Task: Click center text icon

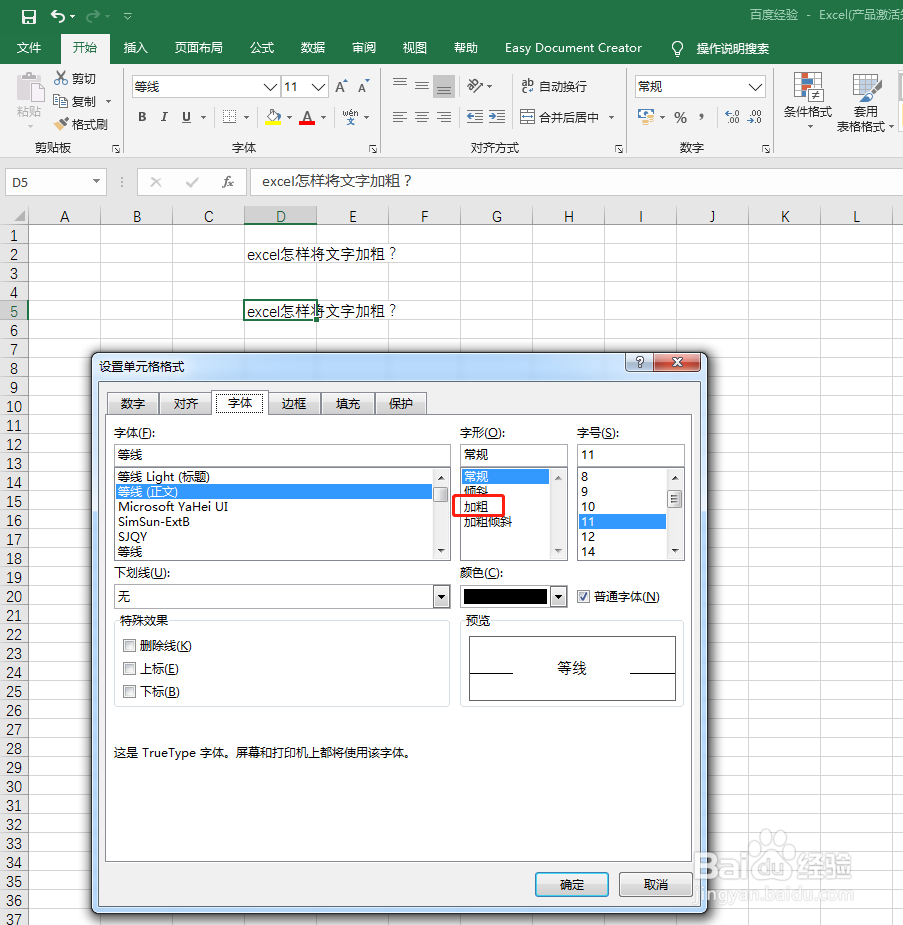Action: tap(422, 117)
